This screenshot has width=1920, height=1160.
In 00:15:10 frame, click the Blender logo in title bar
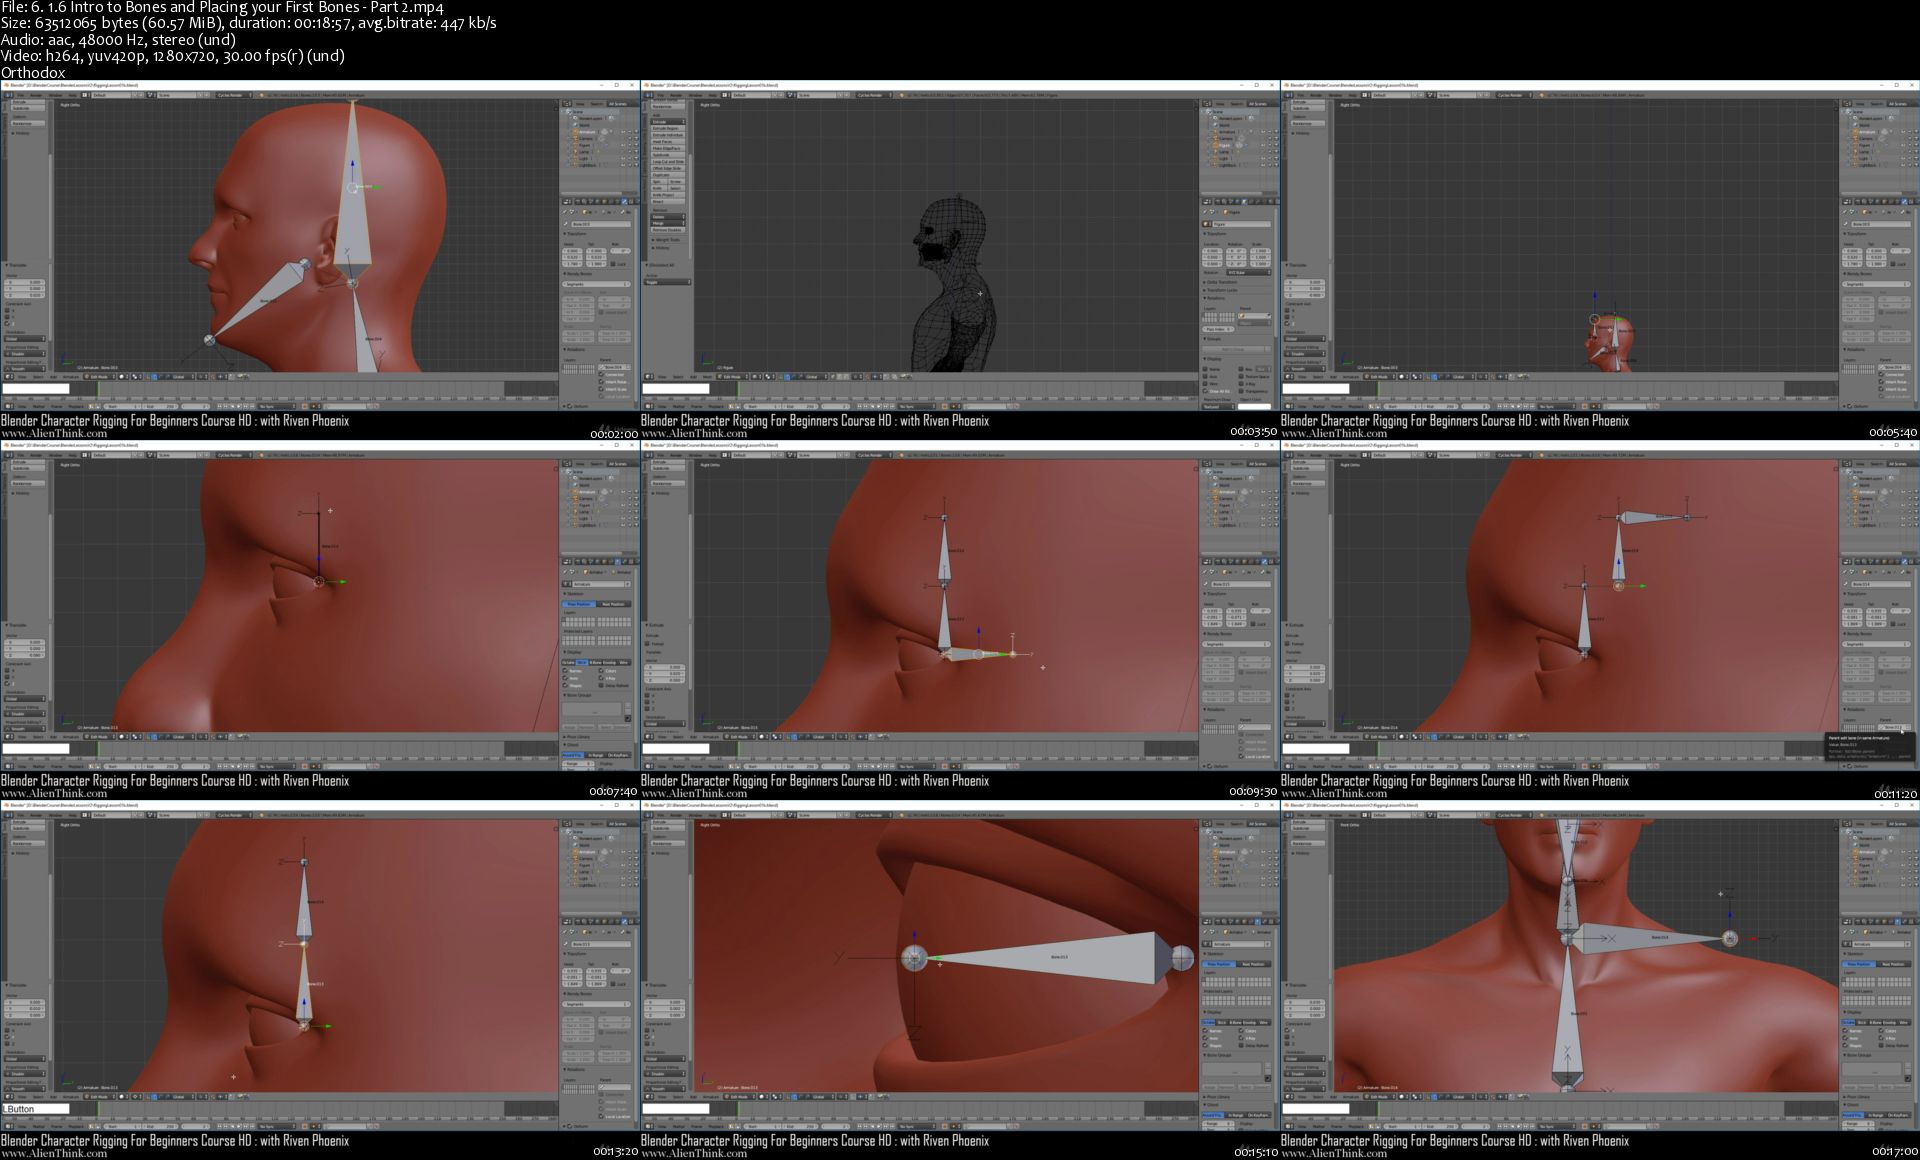[646, 805]
